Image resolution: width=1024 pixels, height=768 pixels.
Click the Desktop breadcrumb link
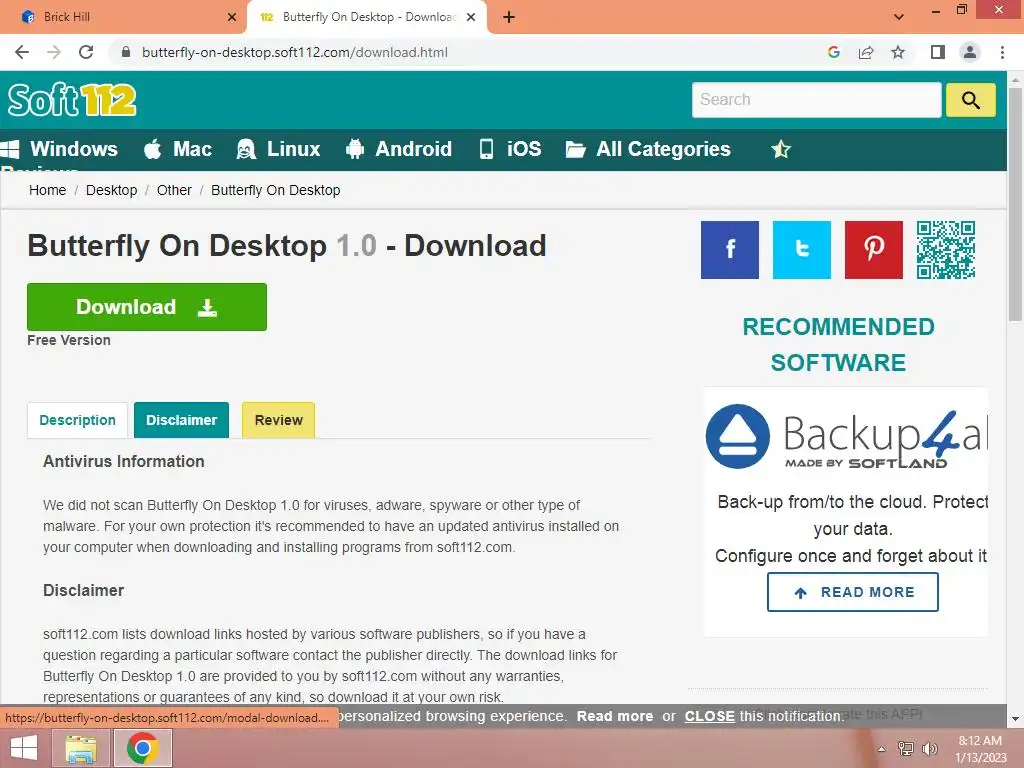coord(112,190)
